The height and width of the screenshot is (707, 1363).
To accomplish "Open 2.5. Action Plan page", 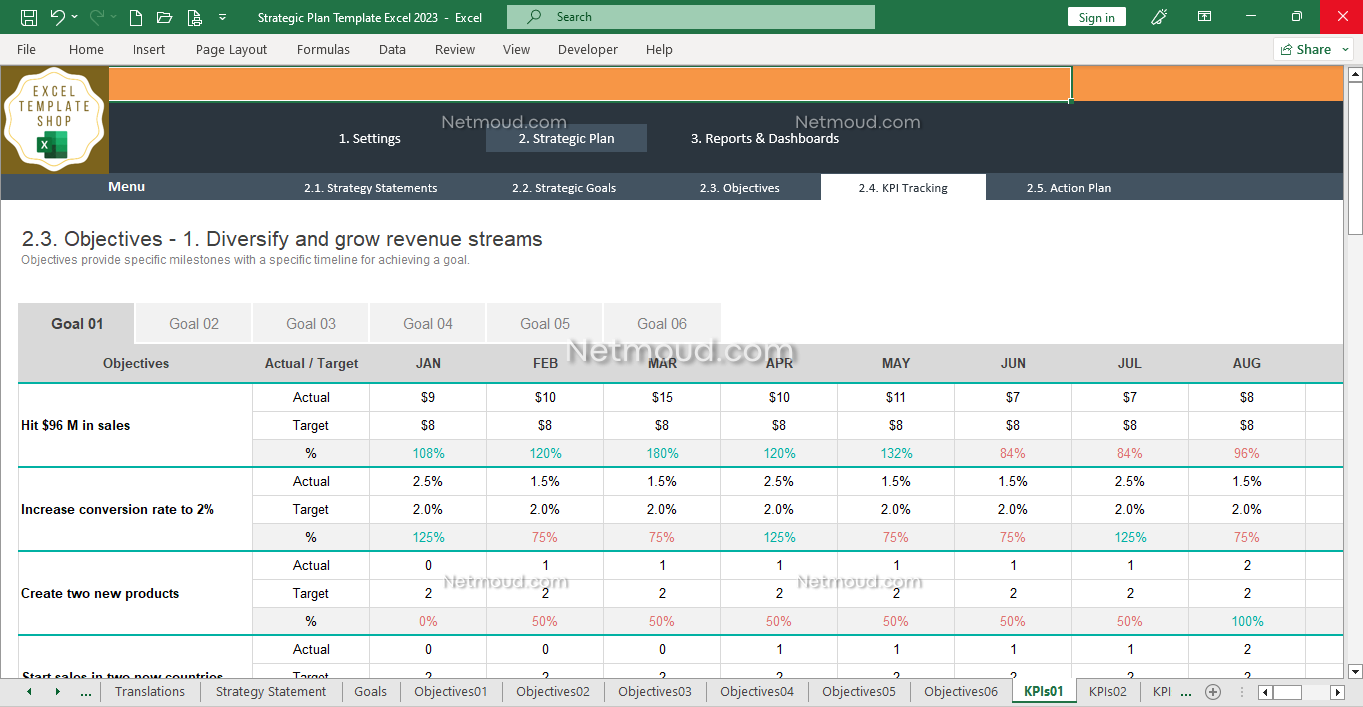I will 1069,188.
